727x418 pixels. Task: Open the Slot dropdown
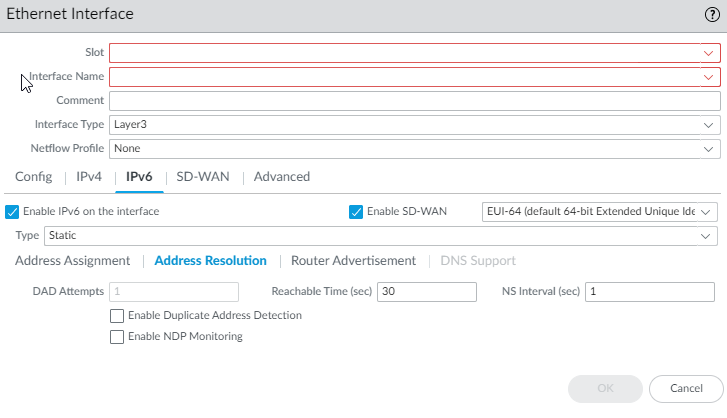tap(415, 53)
